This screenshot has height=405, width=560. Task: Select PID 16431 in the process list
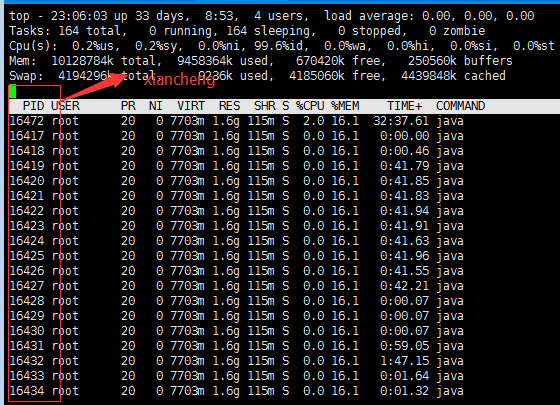tap(27, 346)
